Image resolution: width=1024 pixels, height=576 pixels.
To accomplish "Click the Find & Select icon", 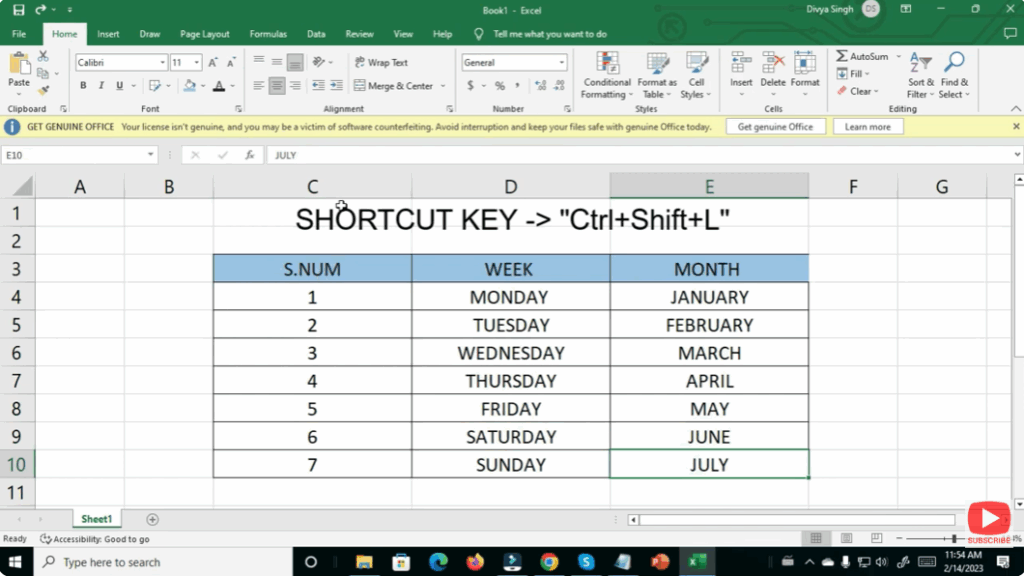I will pyautogui.click(x=955, y=77).
